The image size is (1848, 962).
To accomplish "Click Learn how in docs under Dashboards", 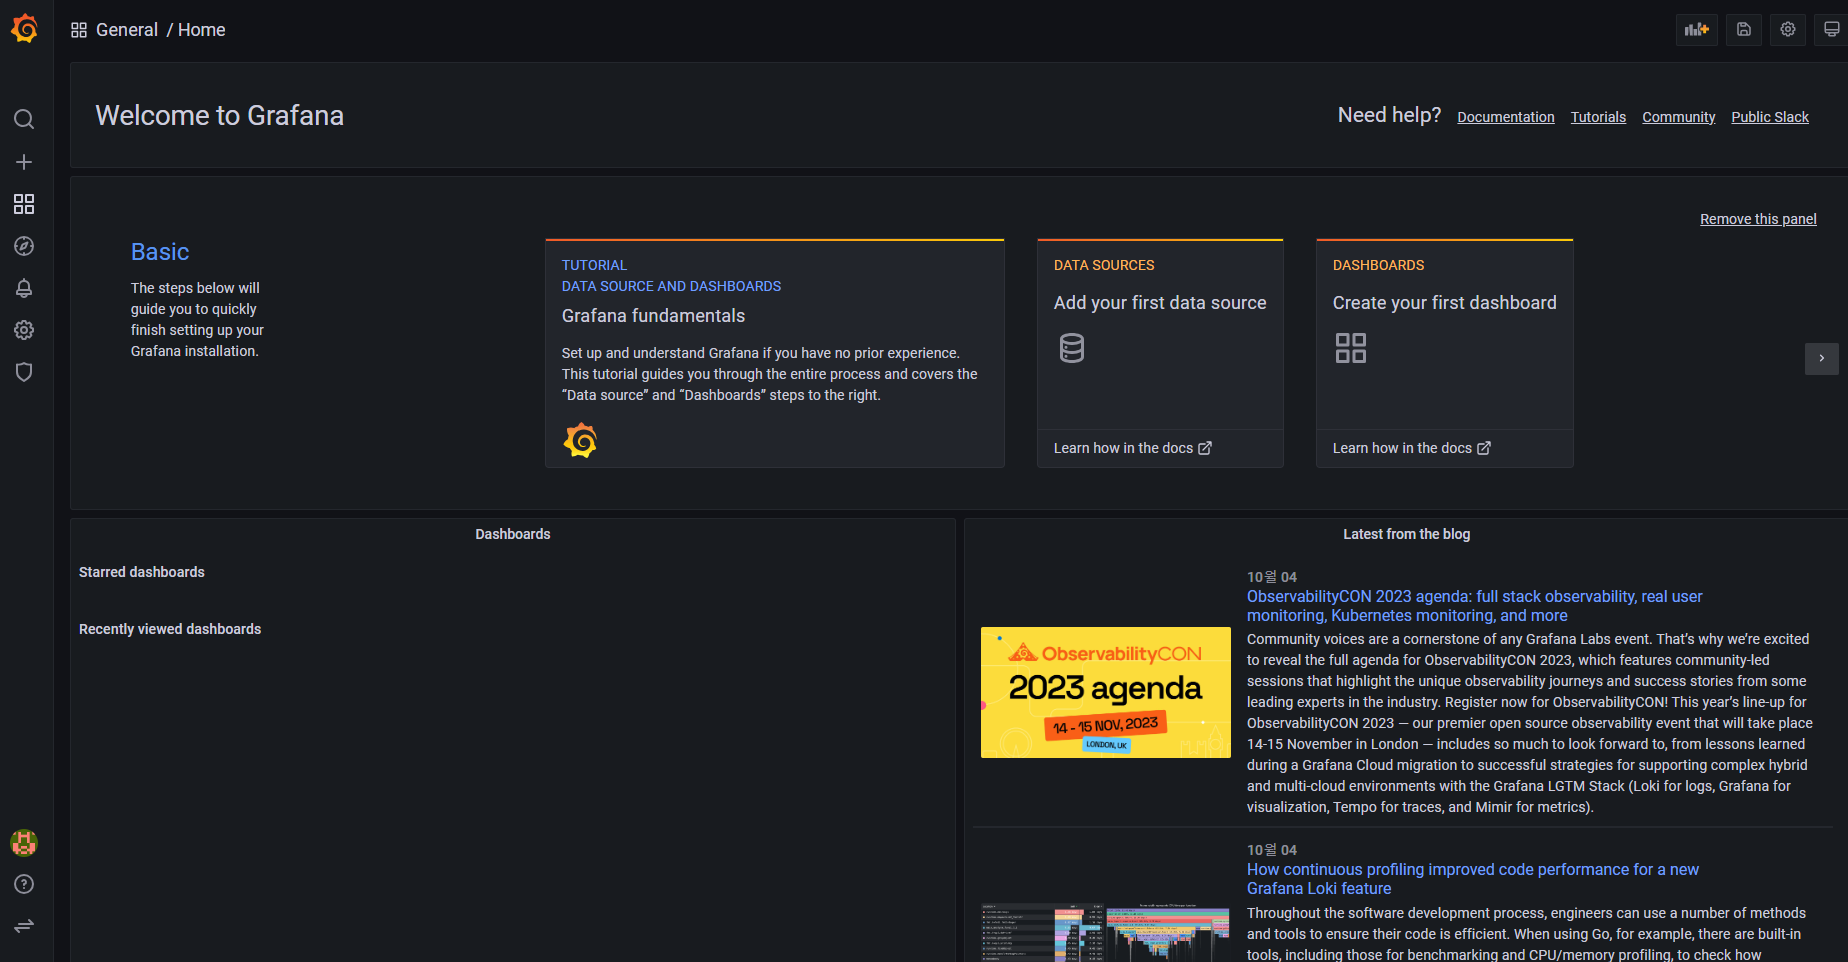I will 1412,448.
